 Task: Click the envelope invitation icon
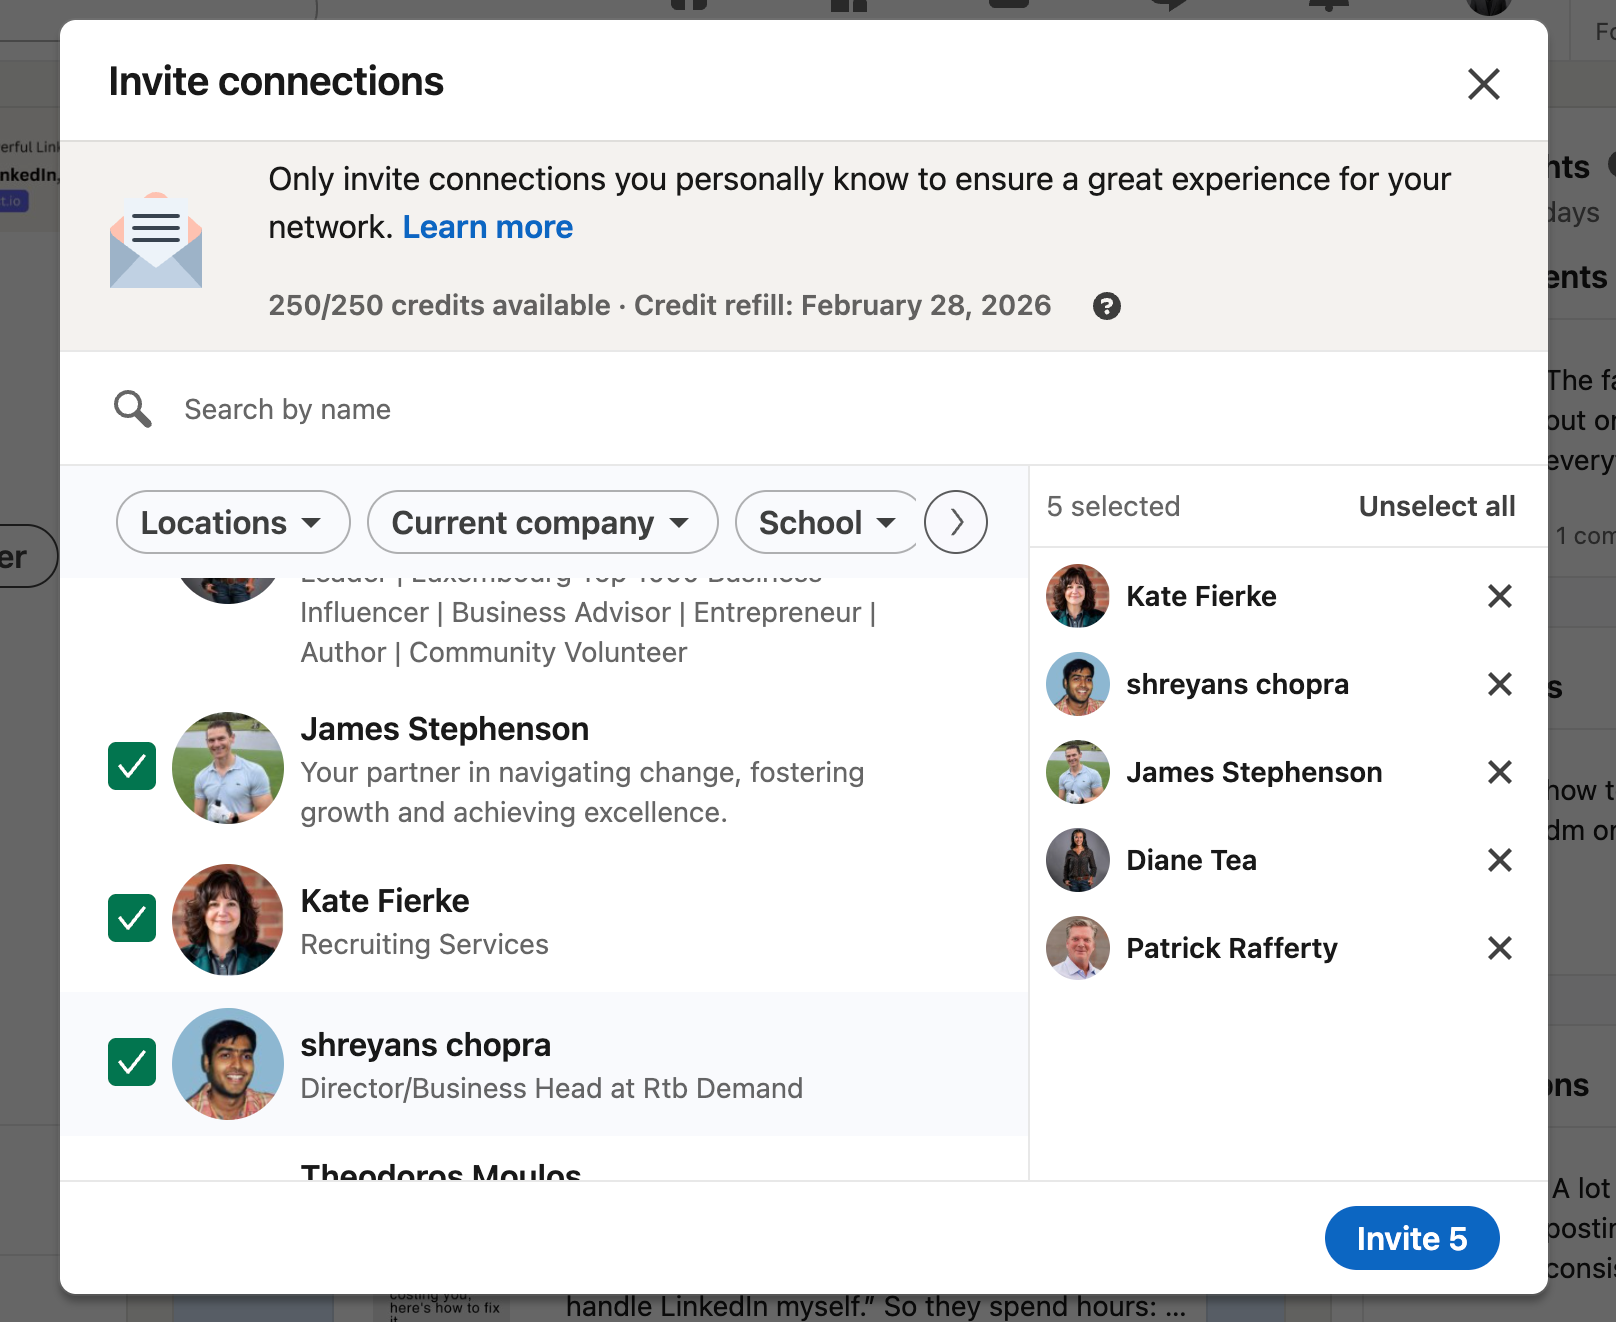156,241
